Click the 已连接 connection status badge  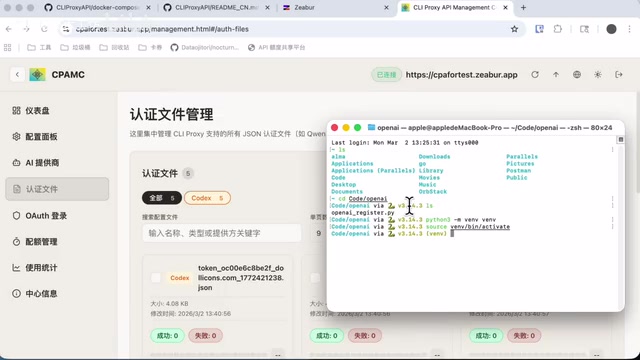[x=386, y=75]
